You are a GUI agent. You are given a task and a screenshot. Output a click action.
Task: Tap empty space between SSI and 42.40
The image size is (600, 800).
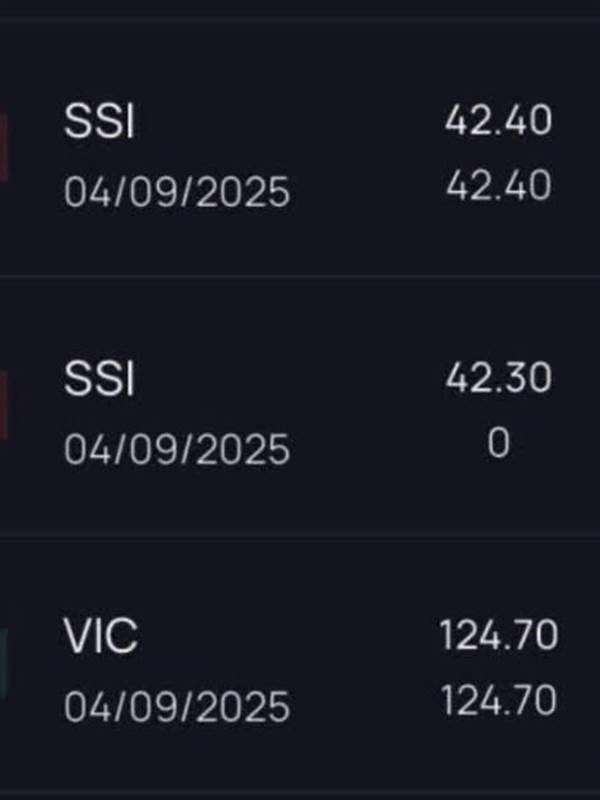[x=290, y=124]
